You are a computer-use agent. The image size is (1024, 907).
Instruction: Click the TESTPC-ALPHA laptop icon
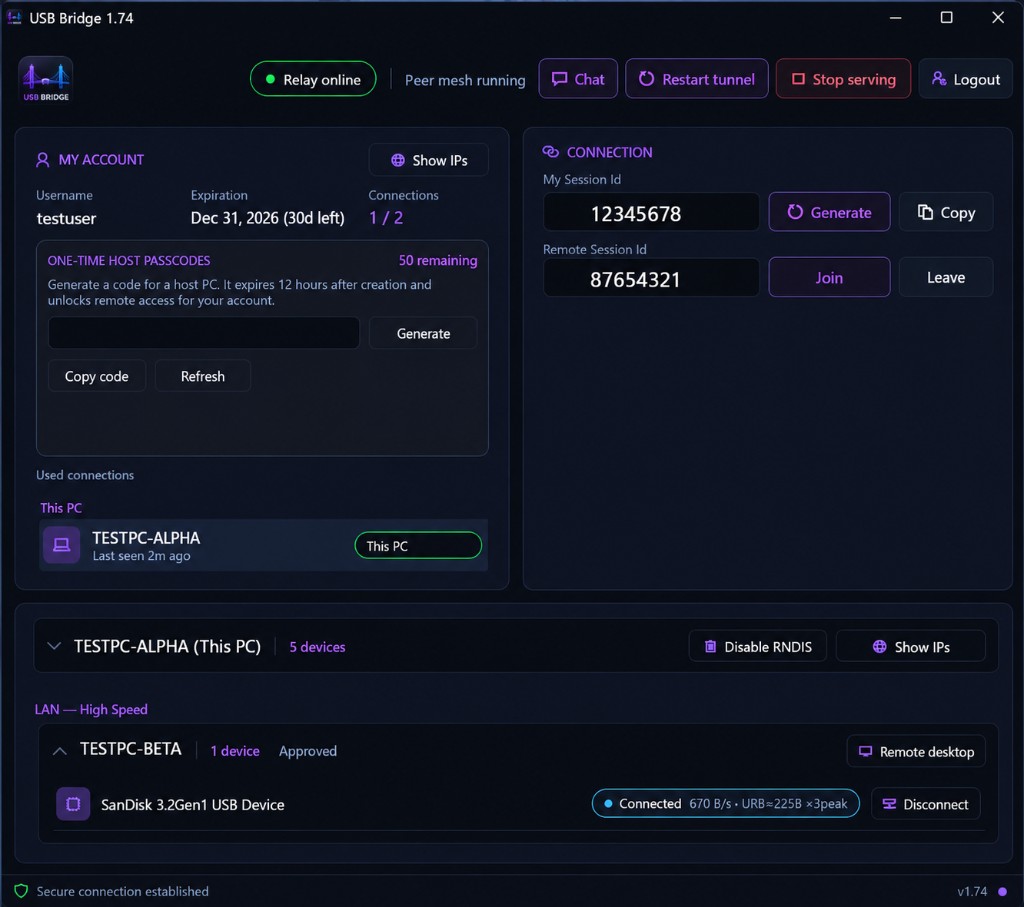[61, 545]
